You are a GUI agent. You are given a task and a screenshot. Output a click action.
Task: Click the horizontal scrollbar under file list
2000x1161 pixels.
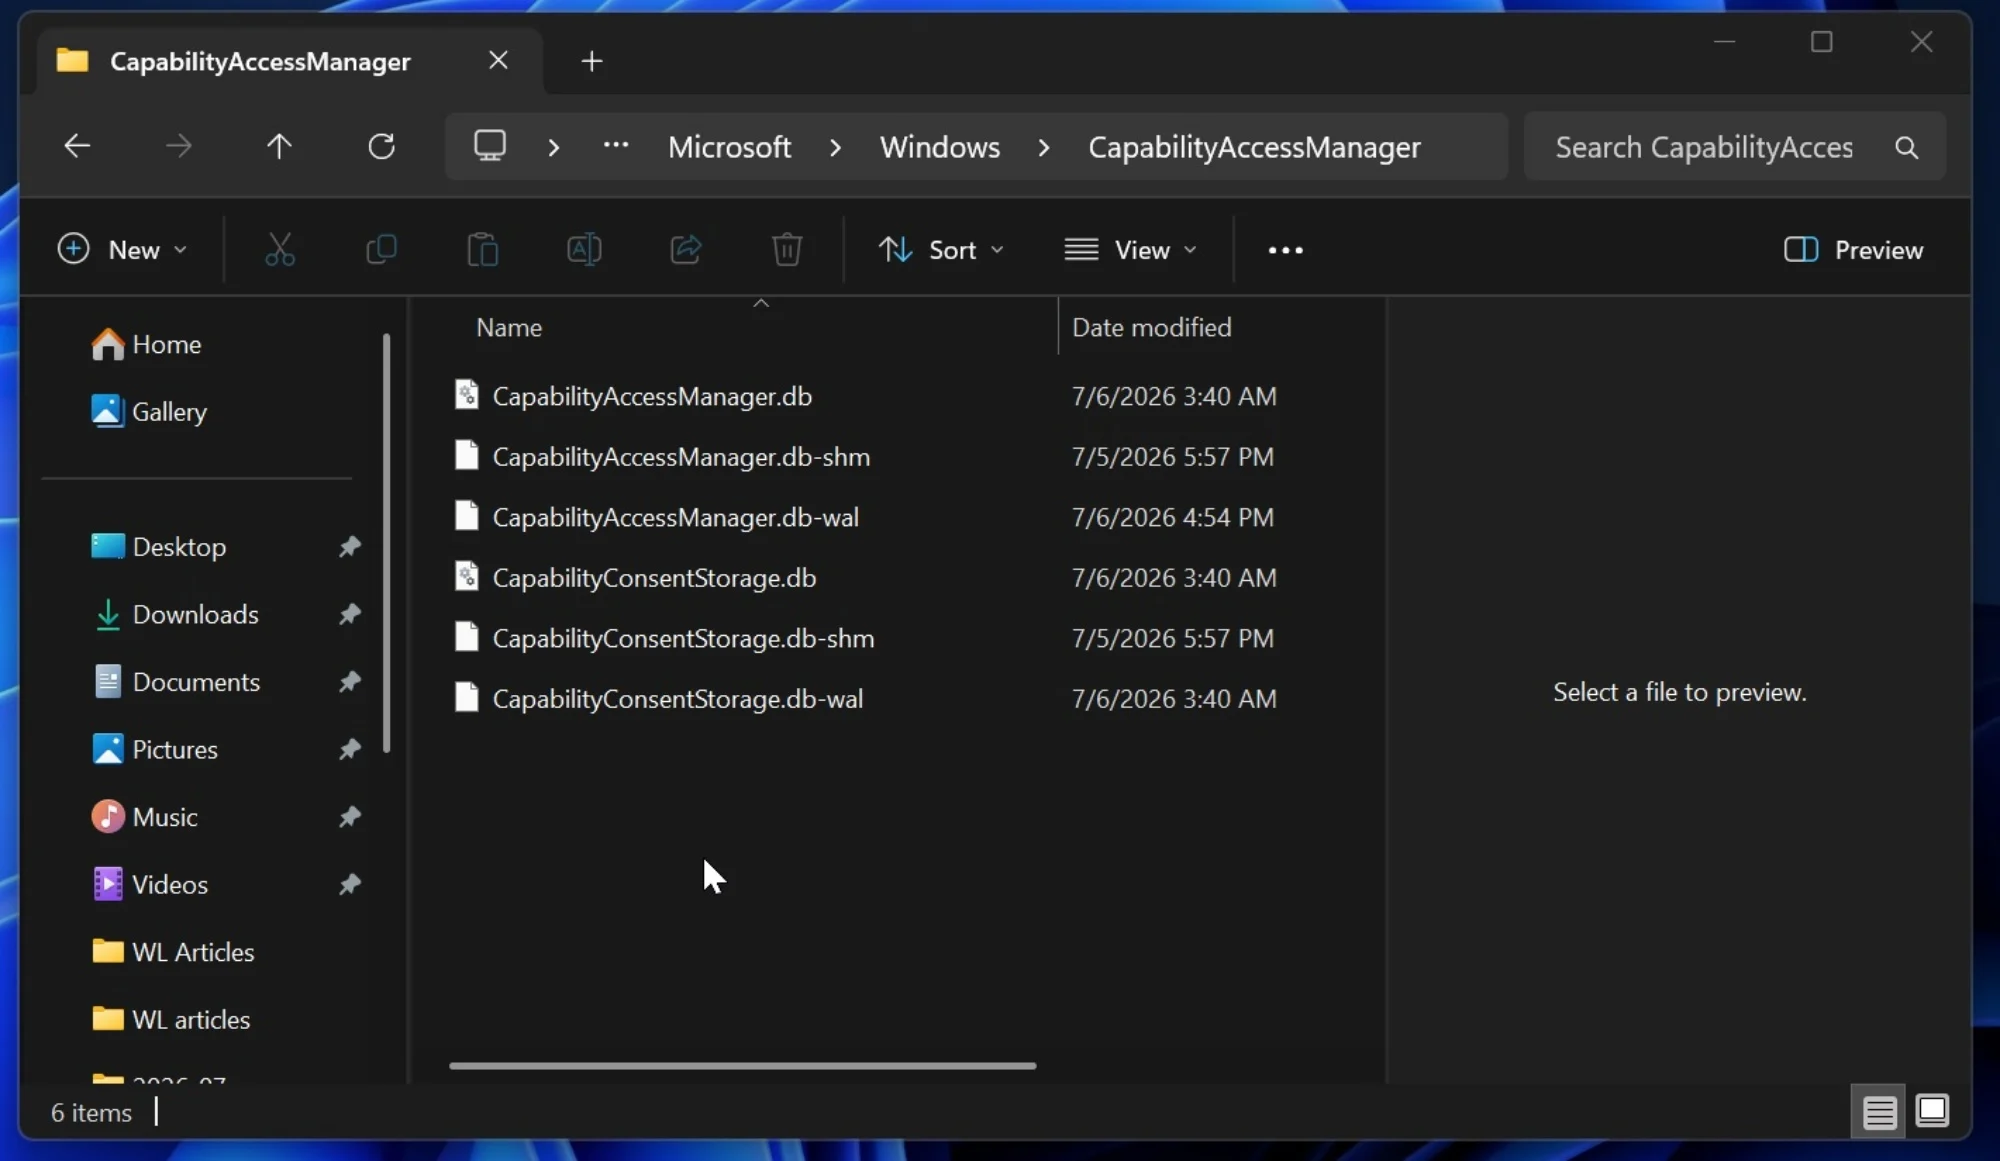click(x=742, y=1066)
